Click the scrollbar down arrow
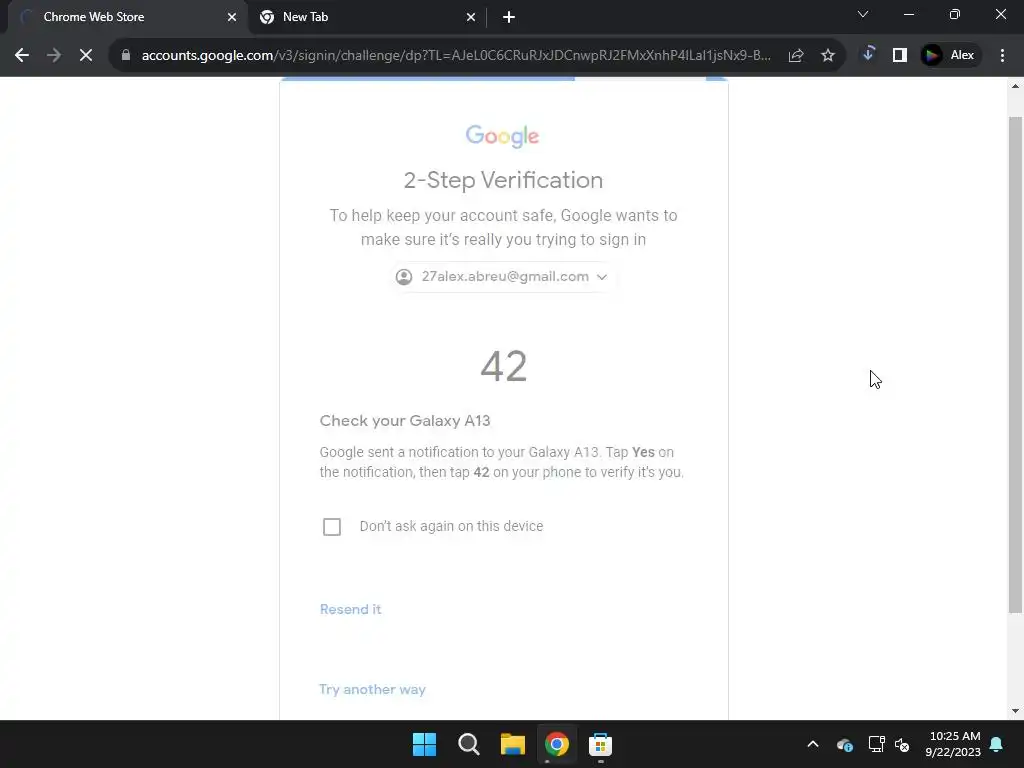The image size is (1024, 768). pyautogui.click(x=1015, y=711)
